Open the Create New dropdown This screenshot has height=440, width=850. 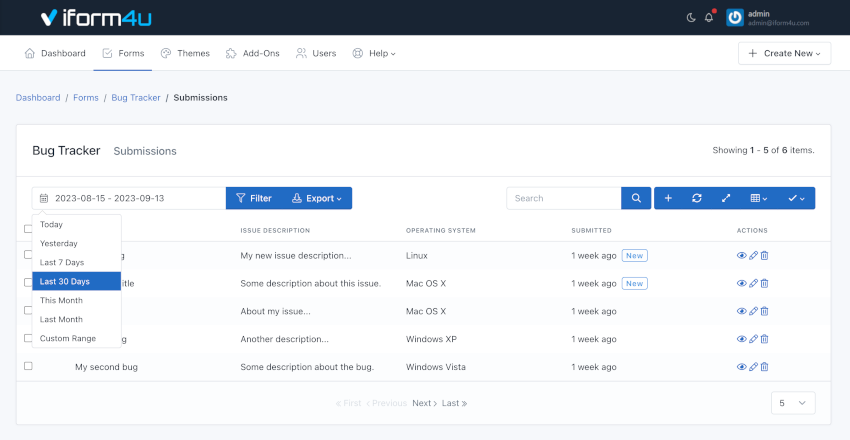784,53
